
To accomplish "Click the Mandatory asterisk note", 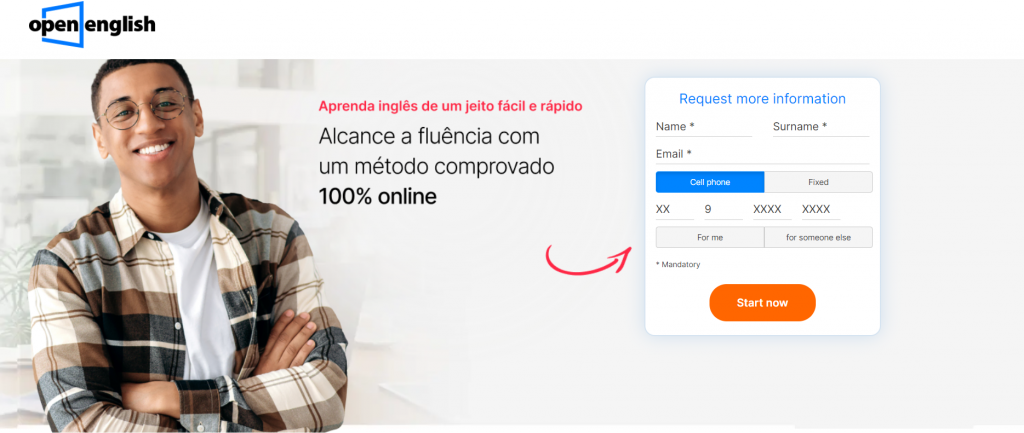I will coord(678,265).
